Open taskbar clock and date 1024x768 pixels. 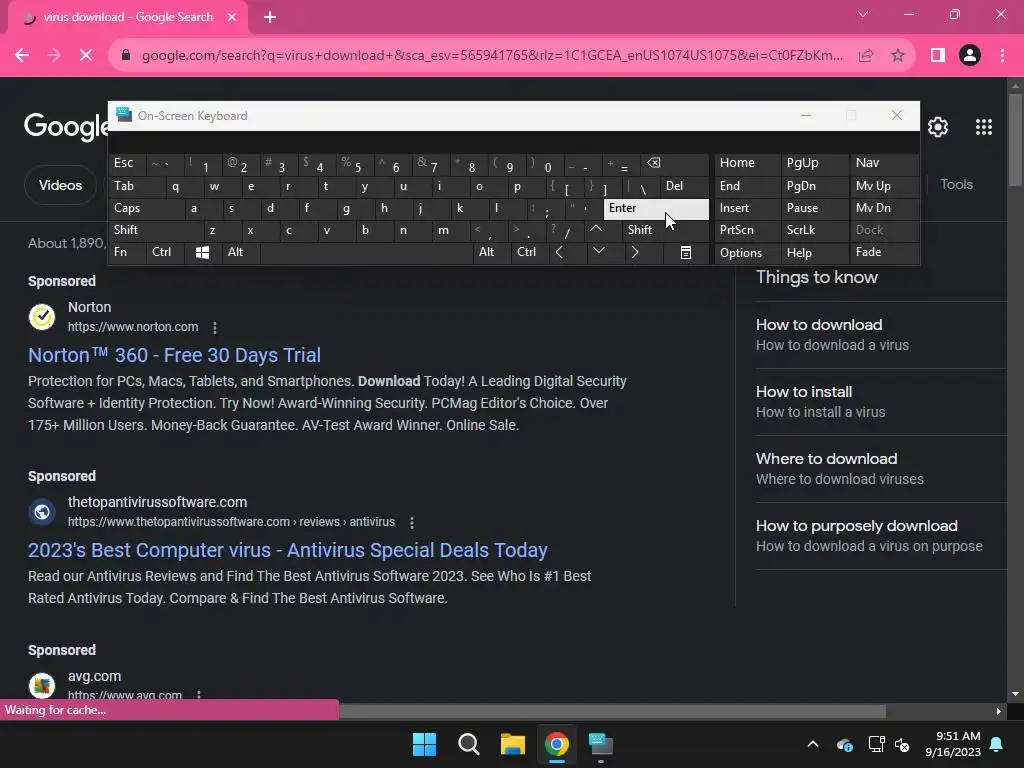tap(953, 744)
